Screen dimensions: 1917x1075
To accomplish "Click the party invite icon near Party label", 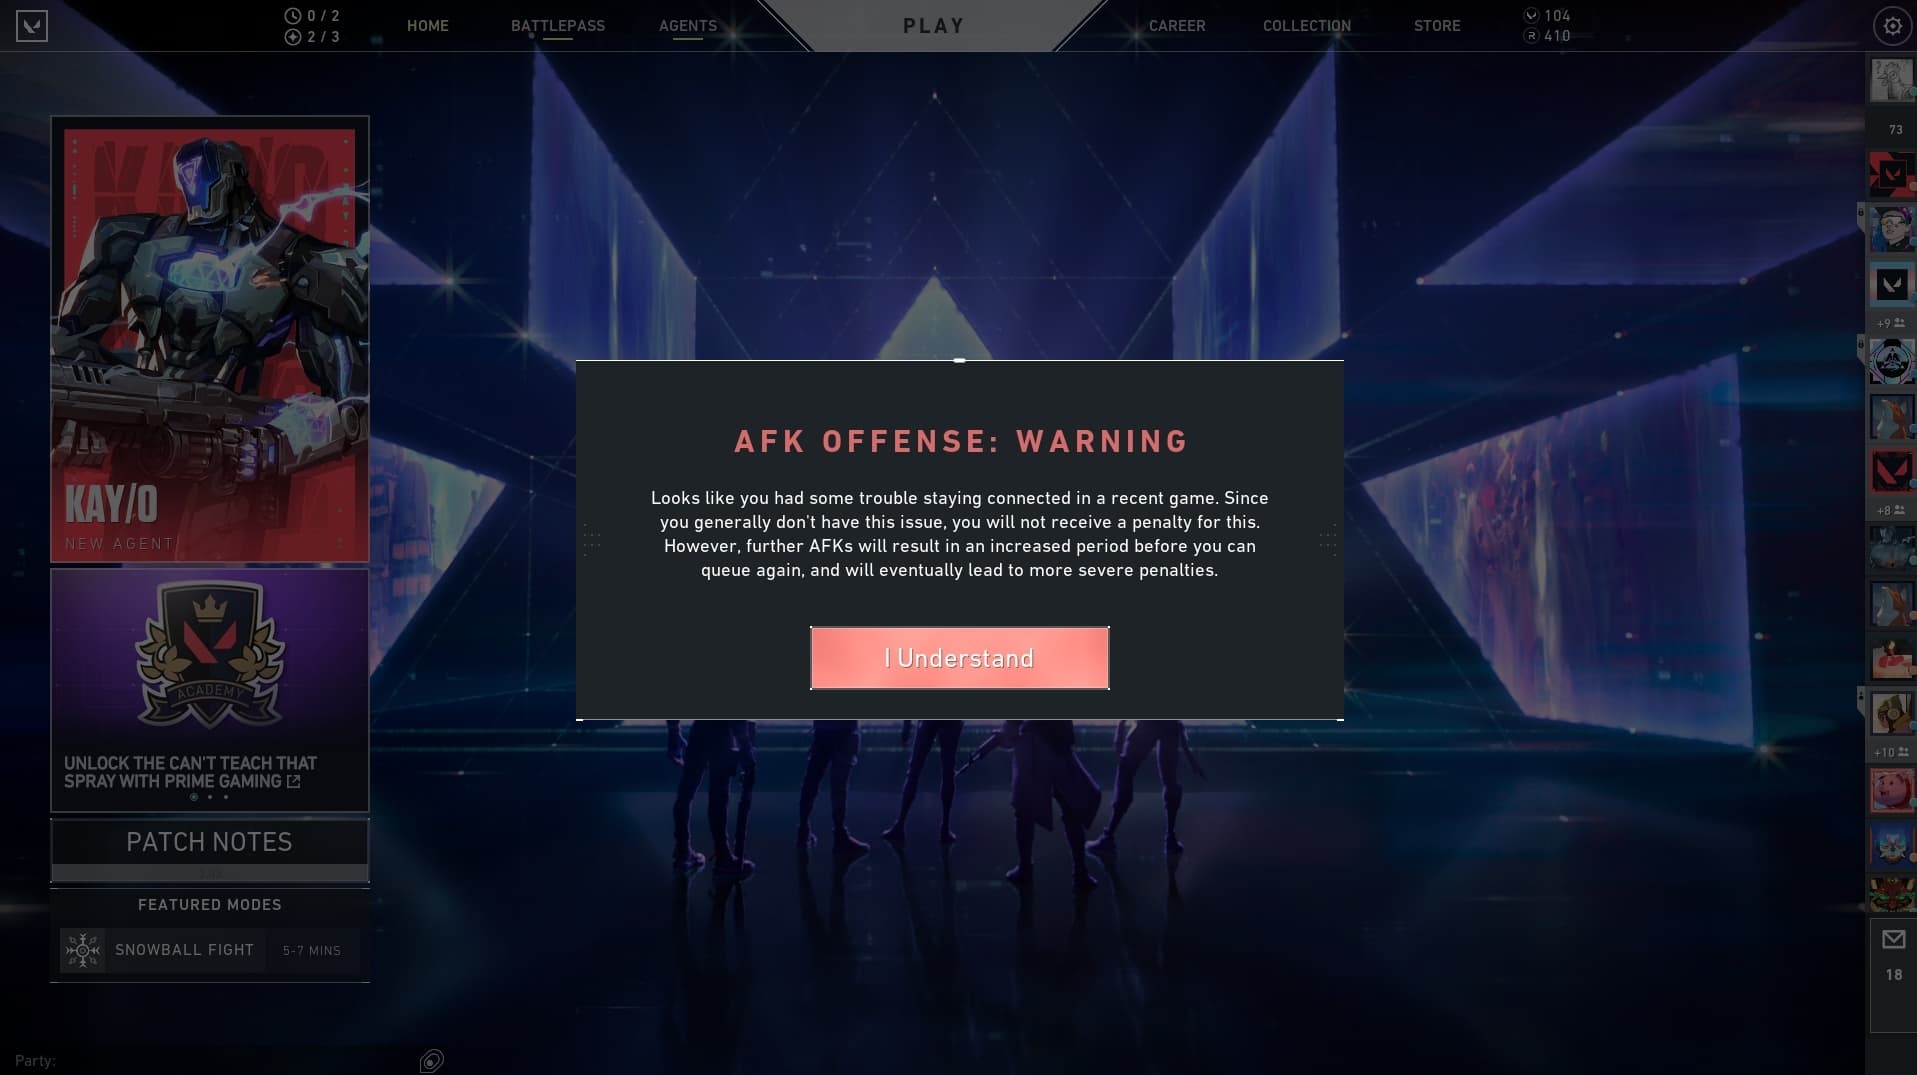I will 432,1060.
